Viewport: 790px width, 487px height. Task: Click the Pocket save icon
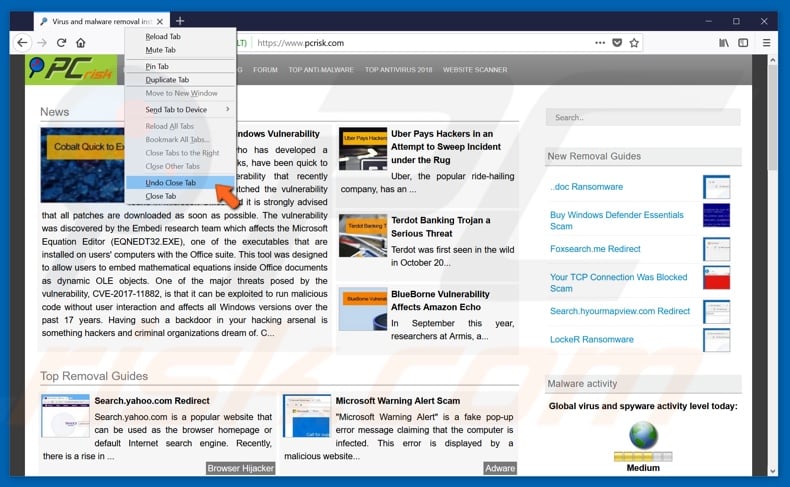(x=617, y=43)
